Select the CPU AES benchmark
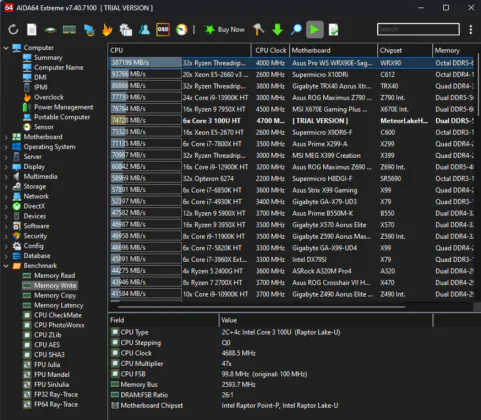 pos(47,345)
